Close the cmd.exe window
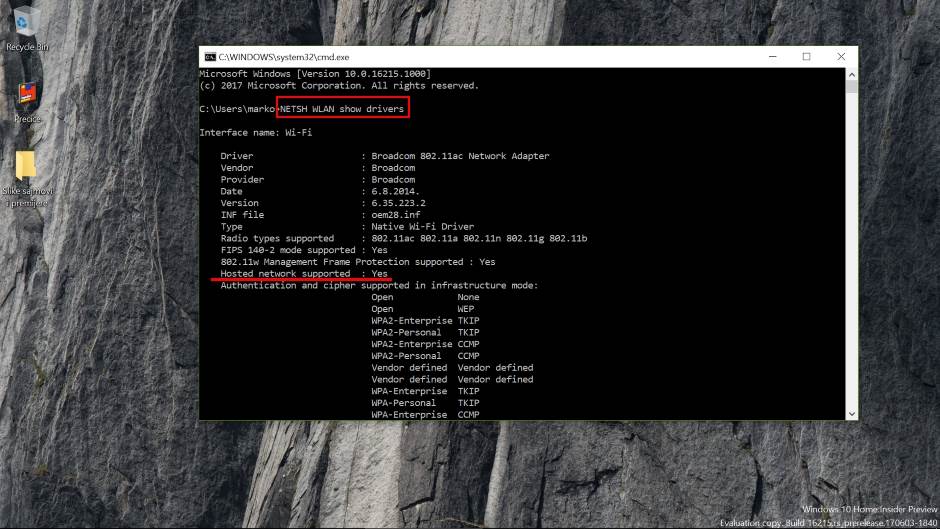 click(x=841, y=57)
